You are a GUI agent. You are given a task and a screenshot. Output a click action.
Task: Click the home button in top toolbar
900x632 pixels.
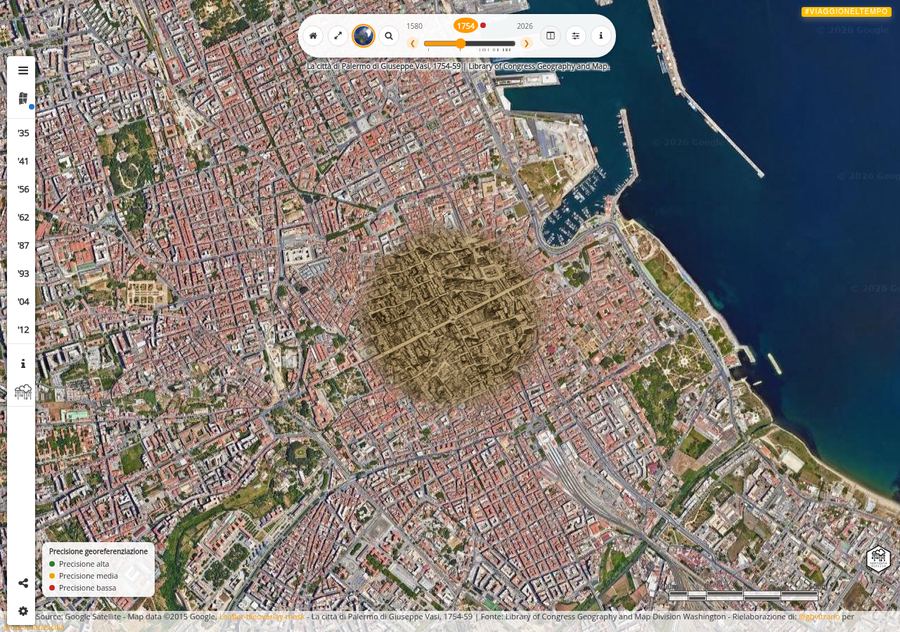coord(313,36)
